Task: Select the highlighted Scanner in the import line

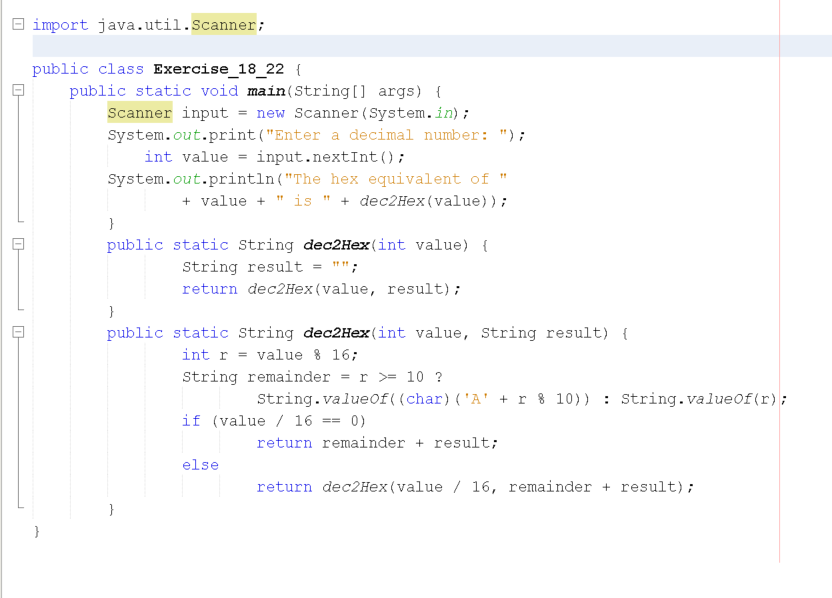Action: click(226, 24)
